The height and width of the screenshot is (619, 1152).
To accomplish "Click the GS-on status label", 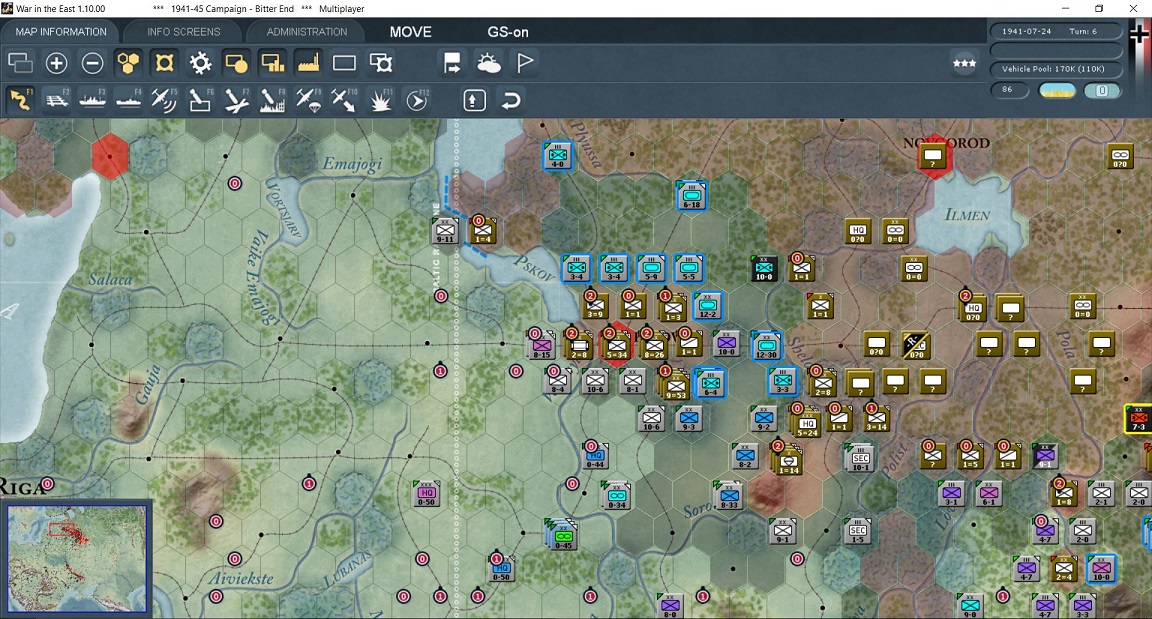I will tap(508, 32).
